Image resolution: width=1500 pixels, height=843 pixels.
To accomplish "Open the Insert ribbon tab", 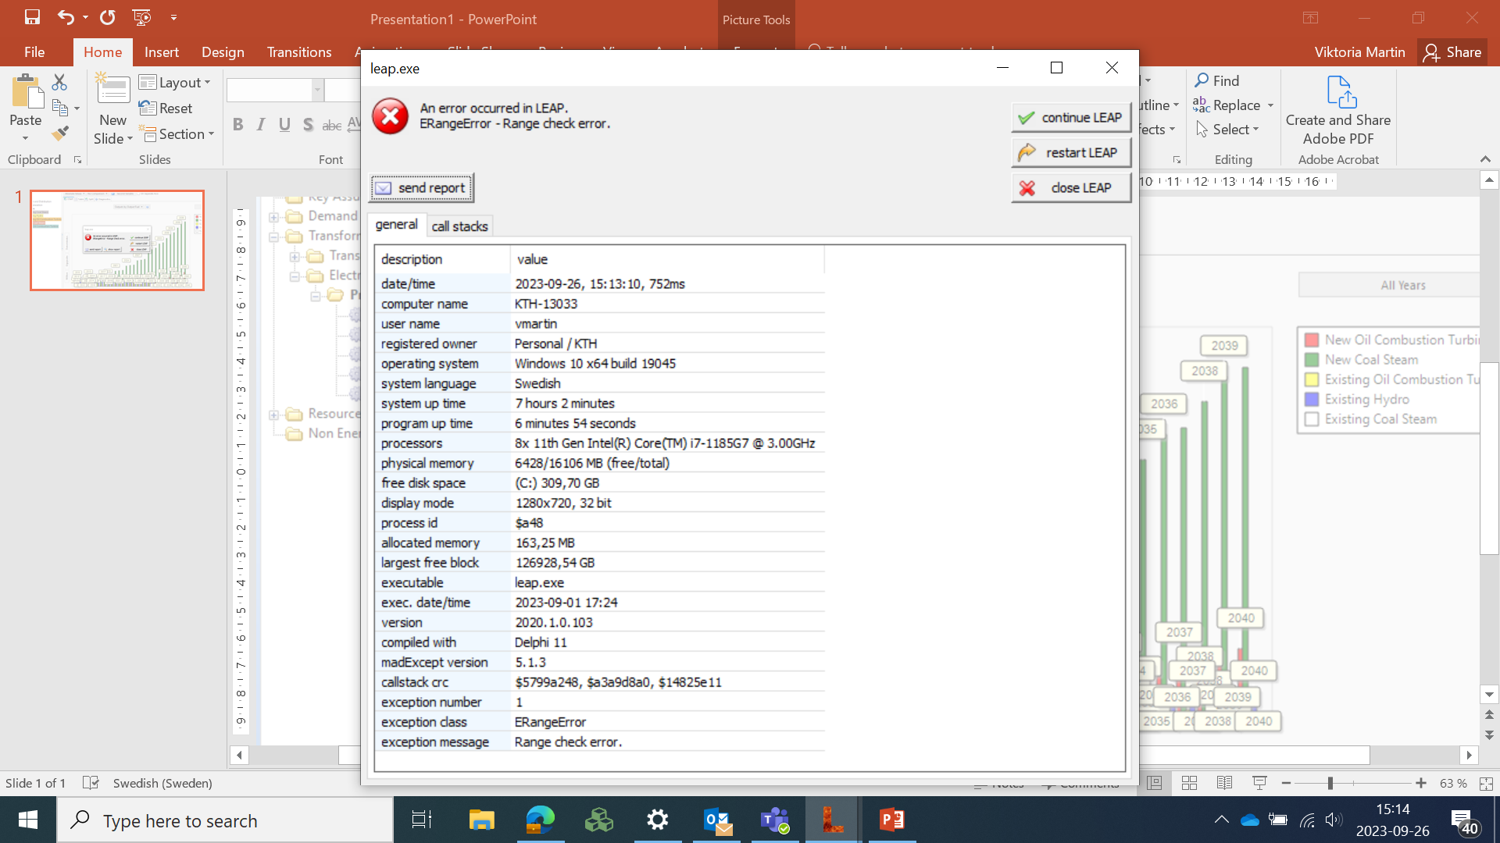I will tap(161, 52).
